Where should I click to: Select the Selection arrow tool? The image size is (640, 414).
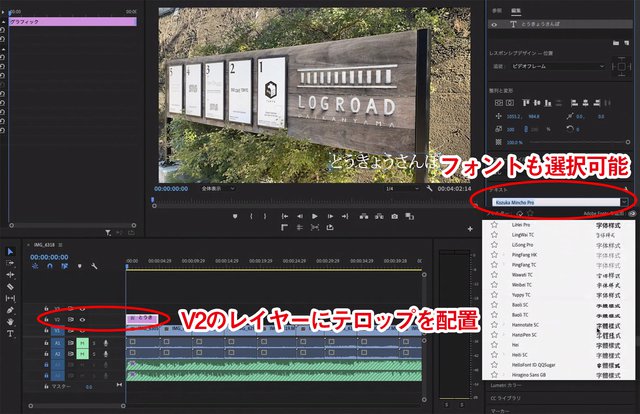click(11, 251)
